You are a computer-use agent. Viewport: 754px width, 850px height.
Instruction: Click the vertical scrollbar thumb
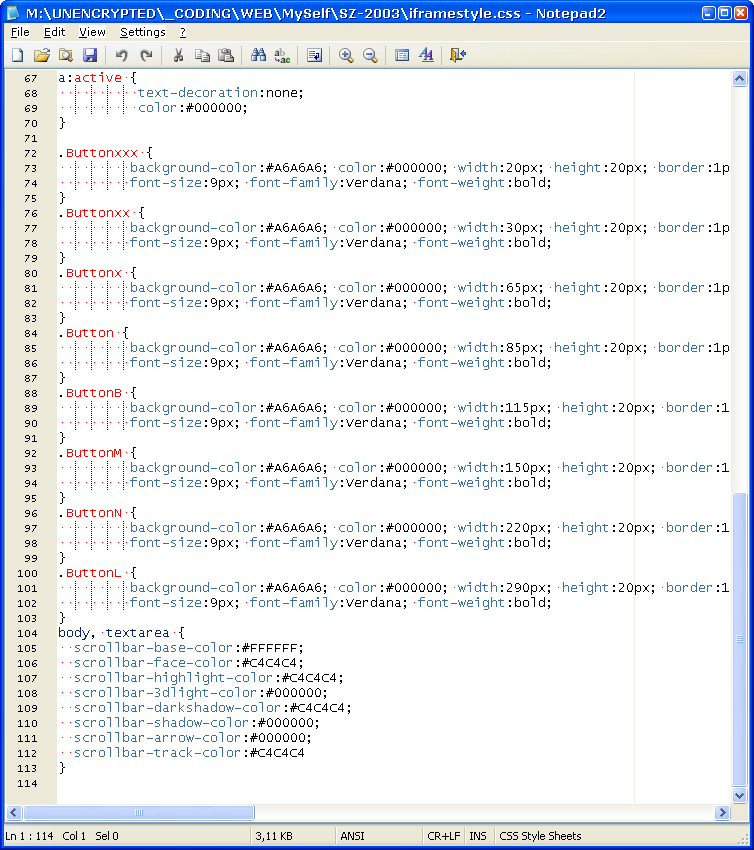point(739,639)
